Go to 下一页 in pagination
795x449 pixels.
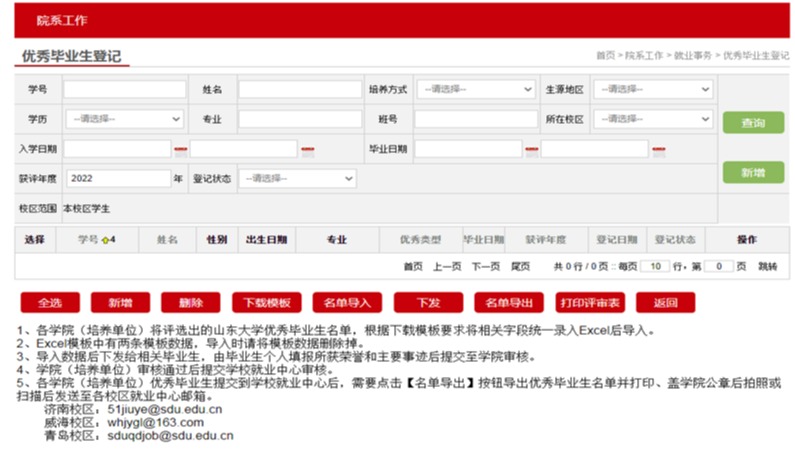[x=485, y=267]
